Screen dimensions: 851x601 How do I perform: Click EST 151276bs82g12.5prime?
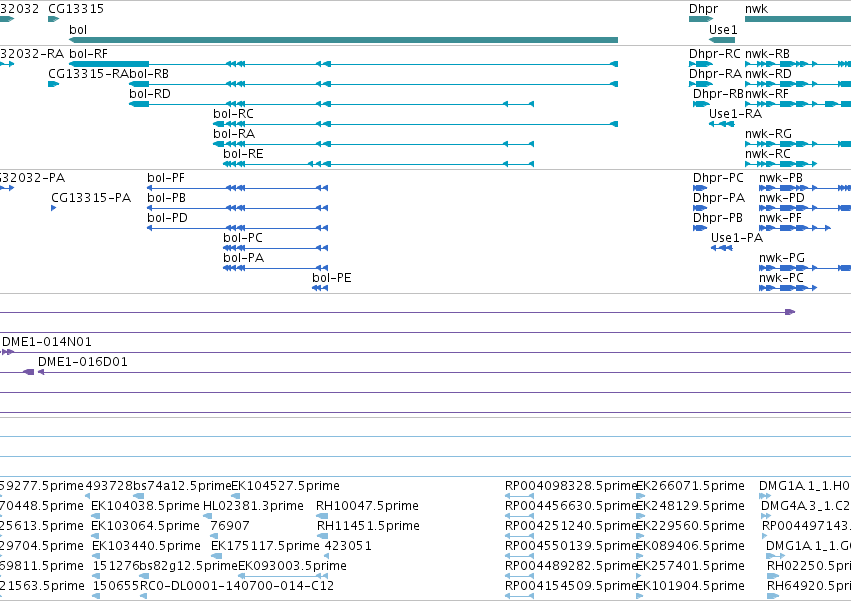166,566
